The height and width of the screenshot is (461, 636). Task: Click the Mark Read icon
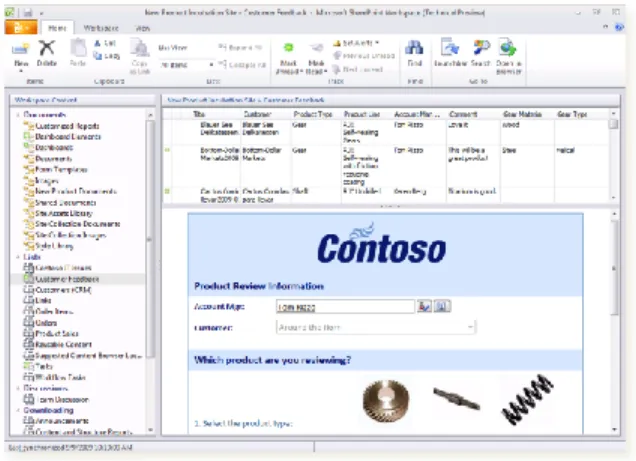coord(316,48)
